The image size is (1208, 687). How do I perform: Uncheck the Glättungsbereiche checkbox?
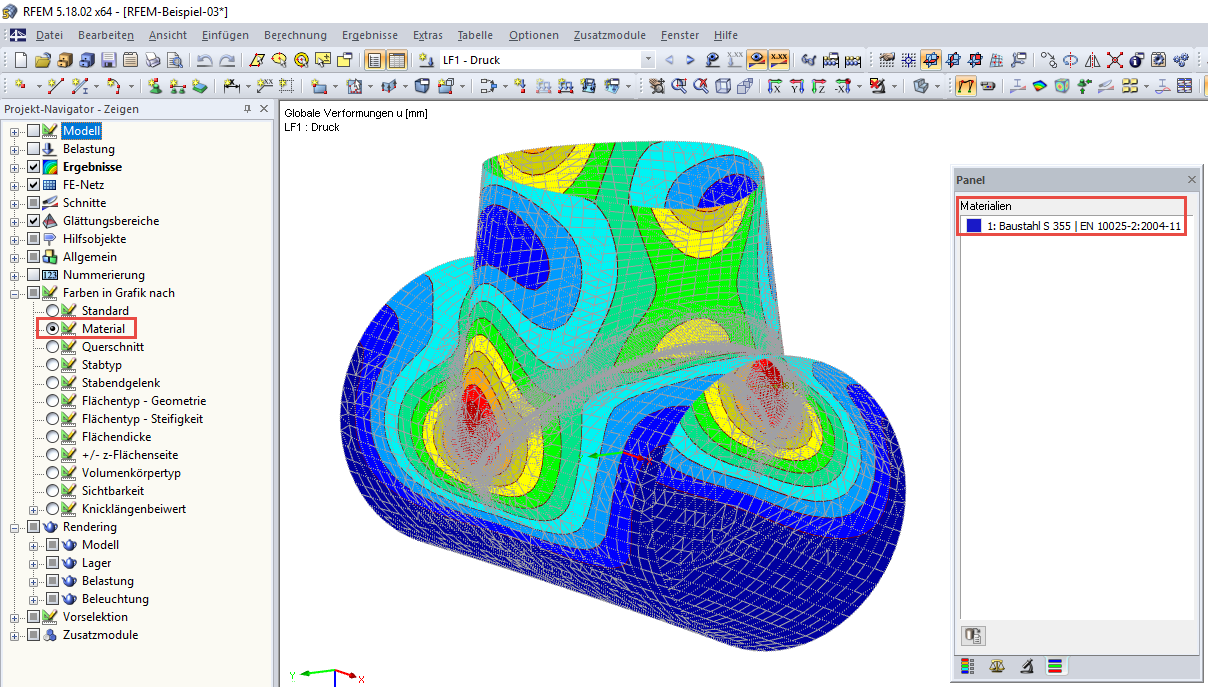coord(34,221)
